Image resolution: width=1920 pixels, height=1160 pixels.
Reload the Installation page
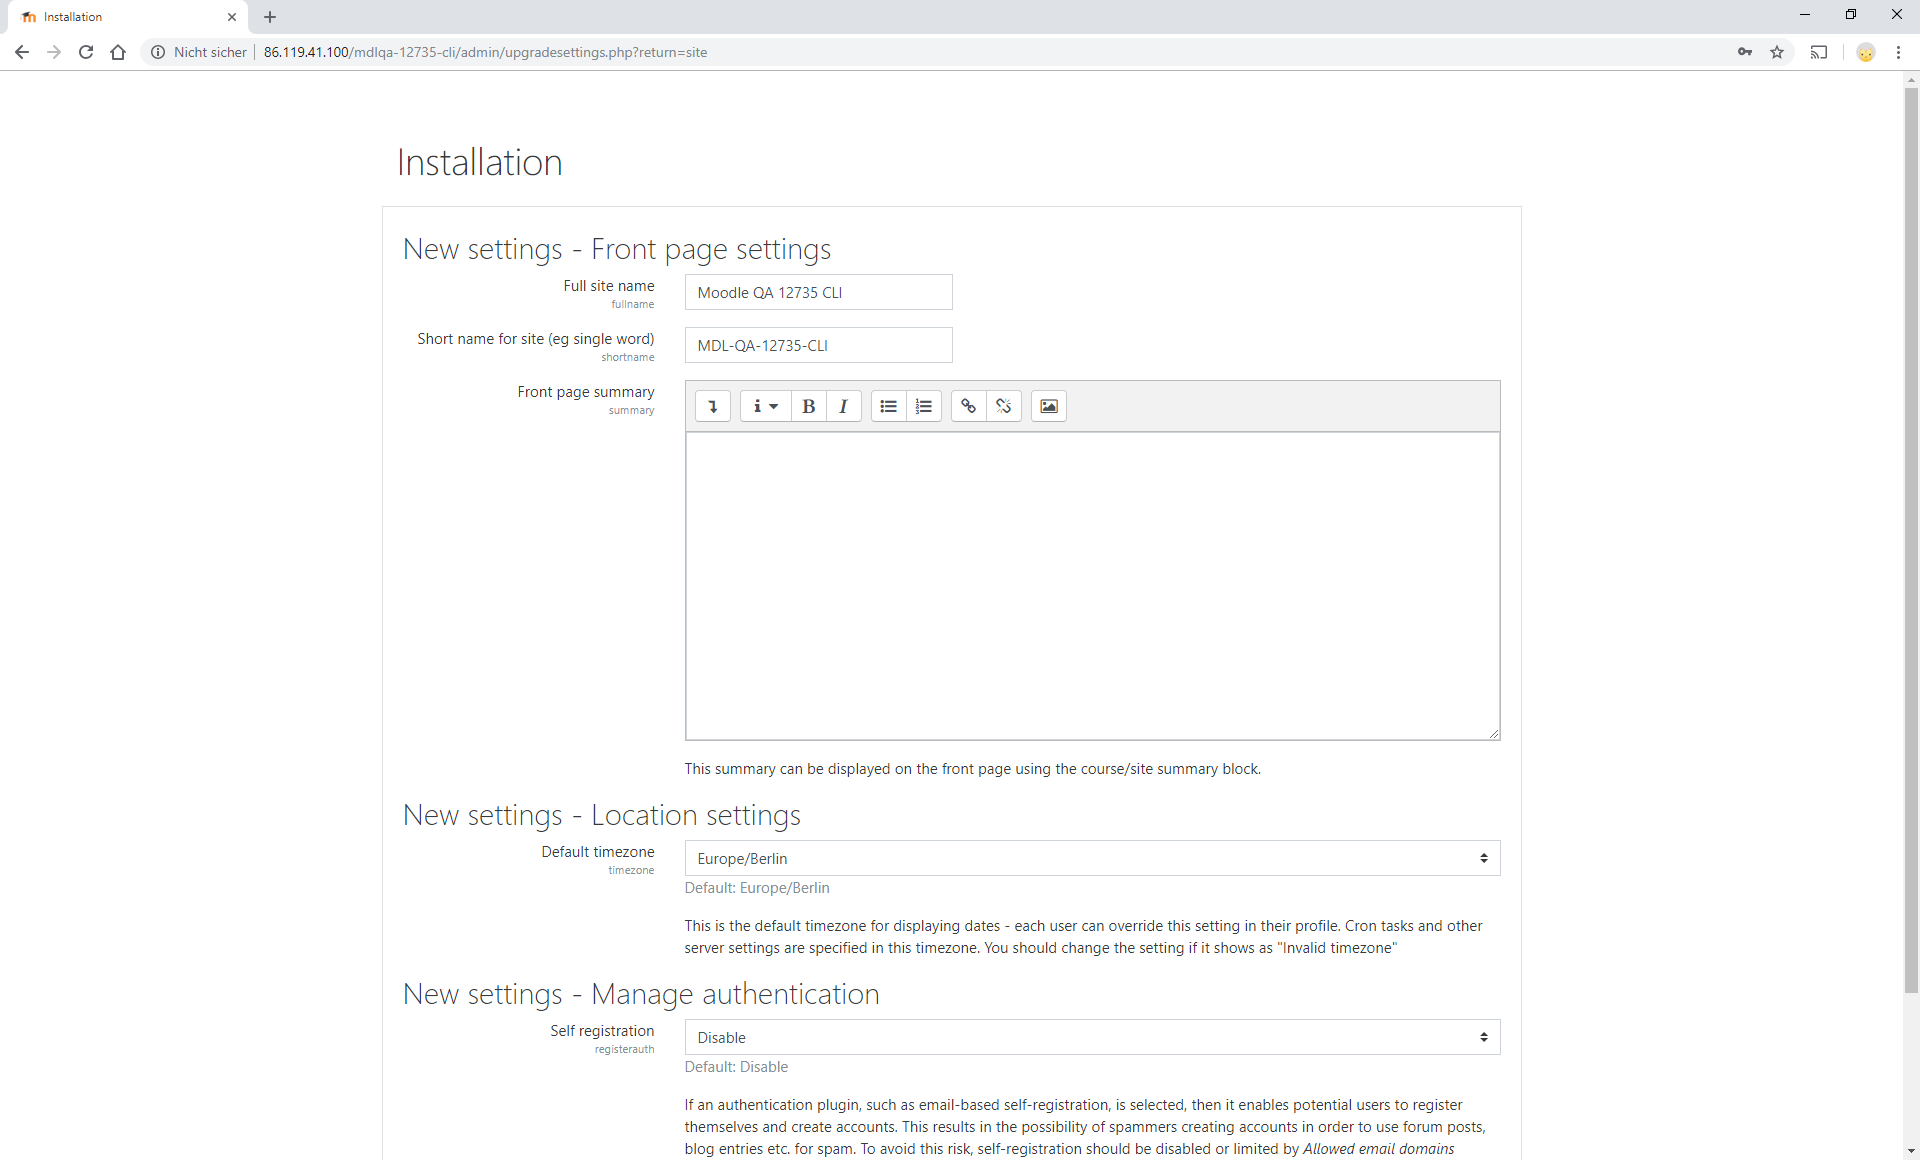pos(86,52)
